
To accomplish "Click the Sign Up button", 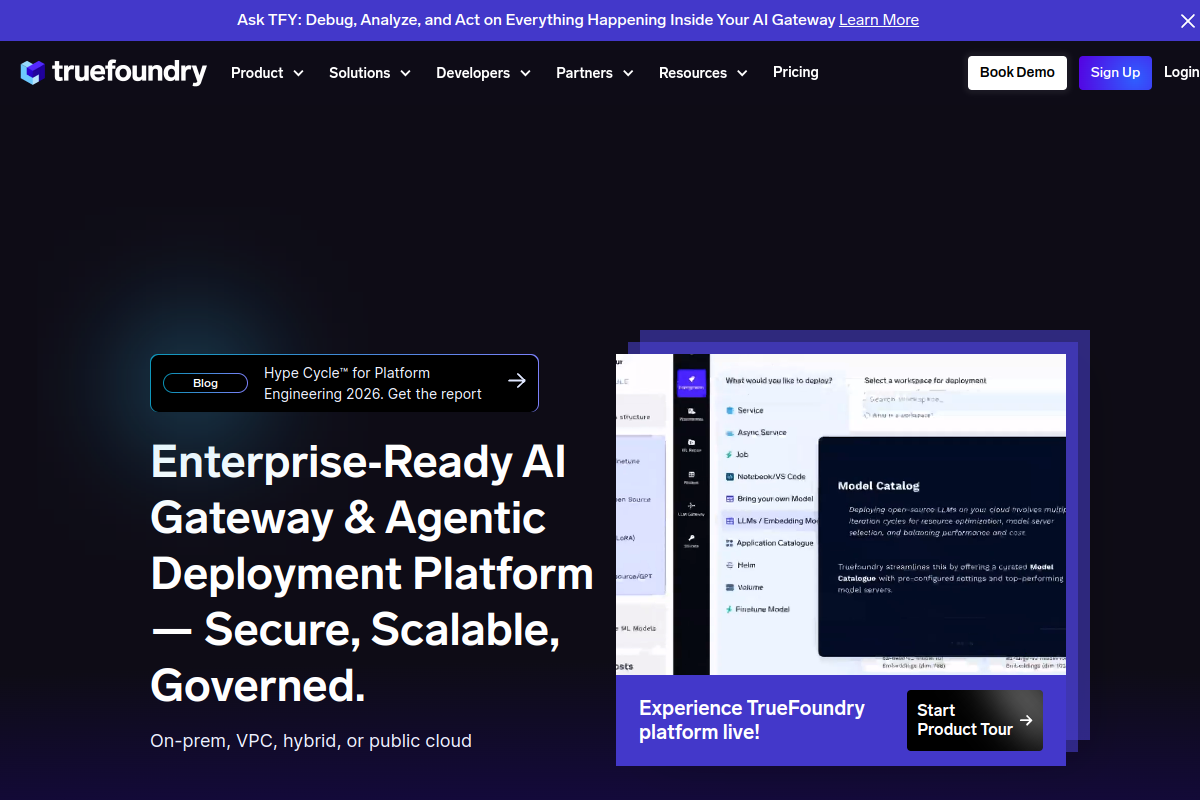I will tap(1115, 73).
